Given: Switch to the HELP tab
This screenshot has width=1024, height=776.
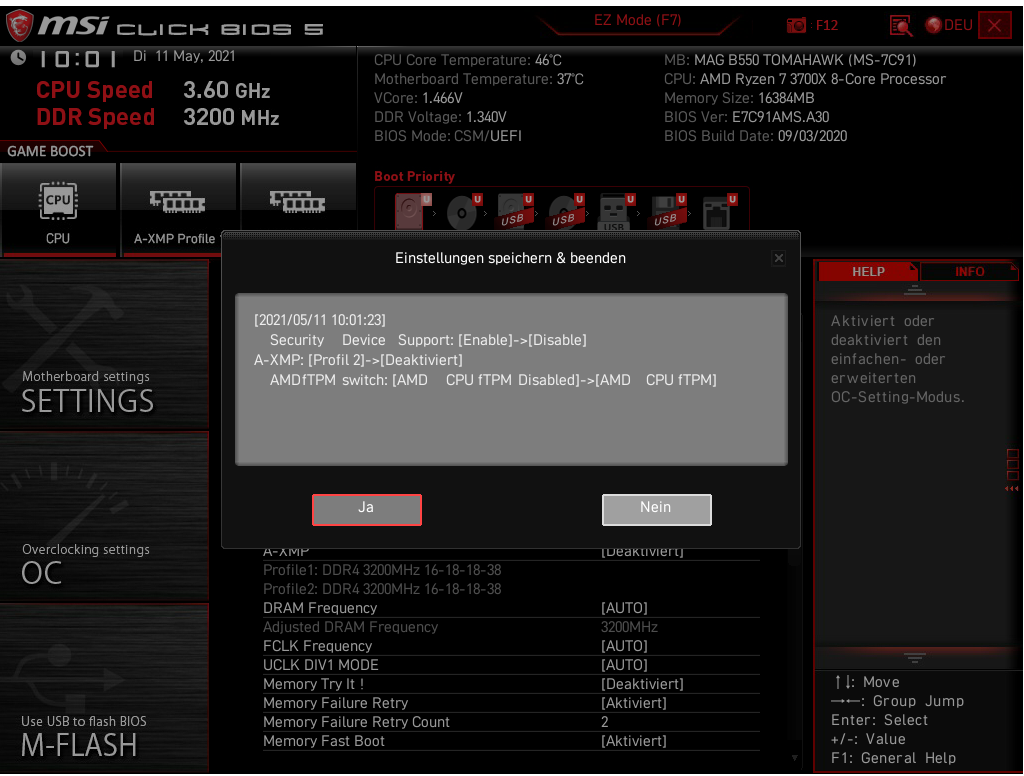Looking at the screenshot, I should pos(868,272).
